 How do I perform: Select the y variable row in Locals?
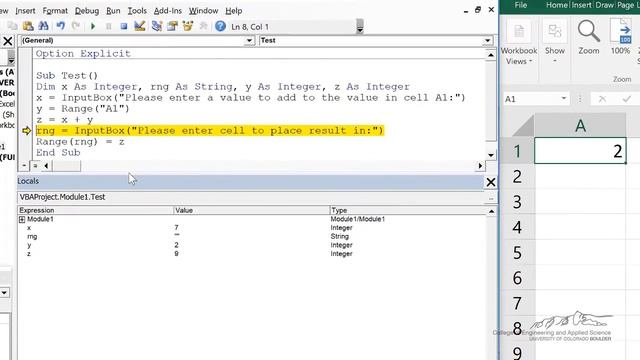tap(252, 245)
